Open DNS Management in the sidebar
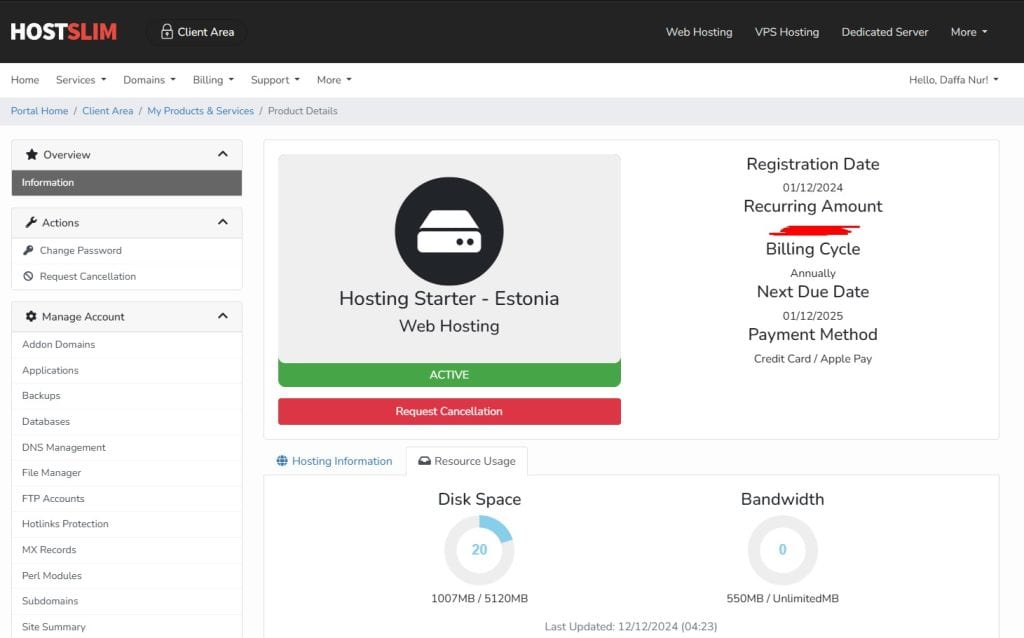1024x638 pixels. click(127, 447)
